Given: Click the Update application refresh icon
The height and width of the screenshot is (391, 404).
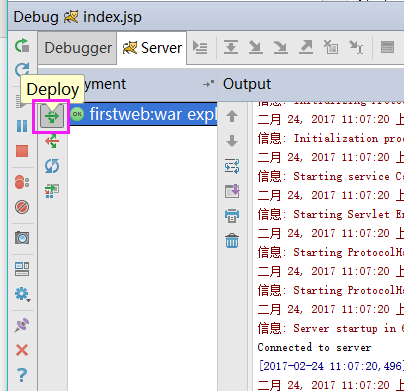Looking at the screenshot, I should 22,69.
